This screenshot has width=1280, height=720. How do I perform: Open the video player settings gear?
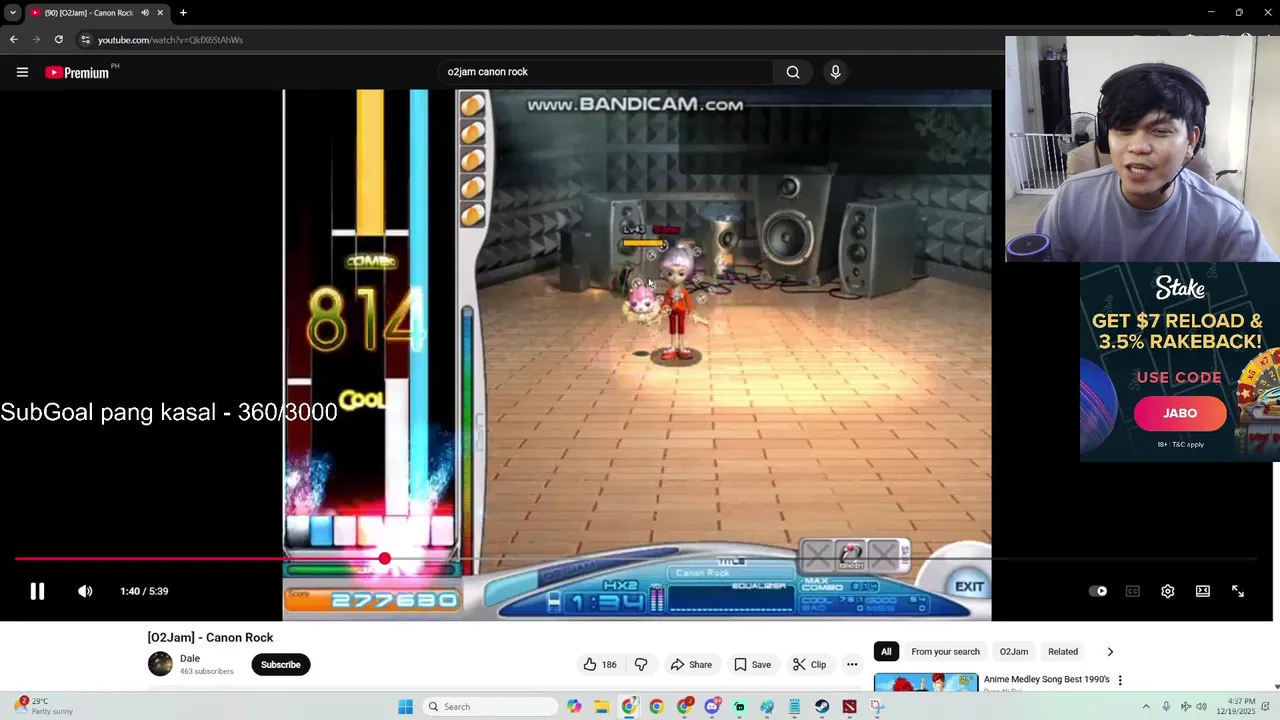[1167, 591]
